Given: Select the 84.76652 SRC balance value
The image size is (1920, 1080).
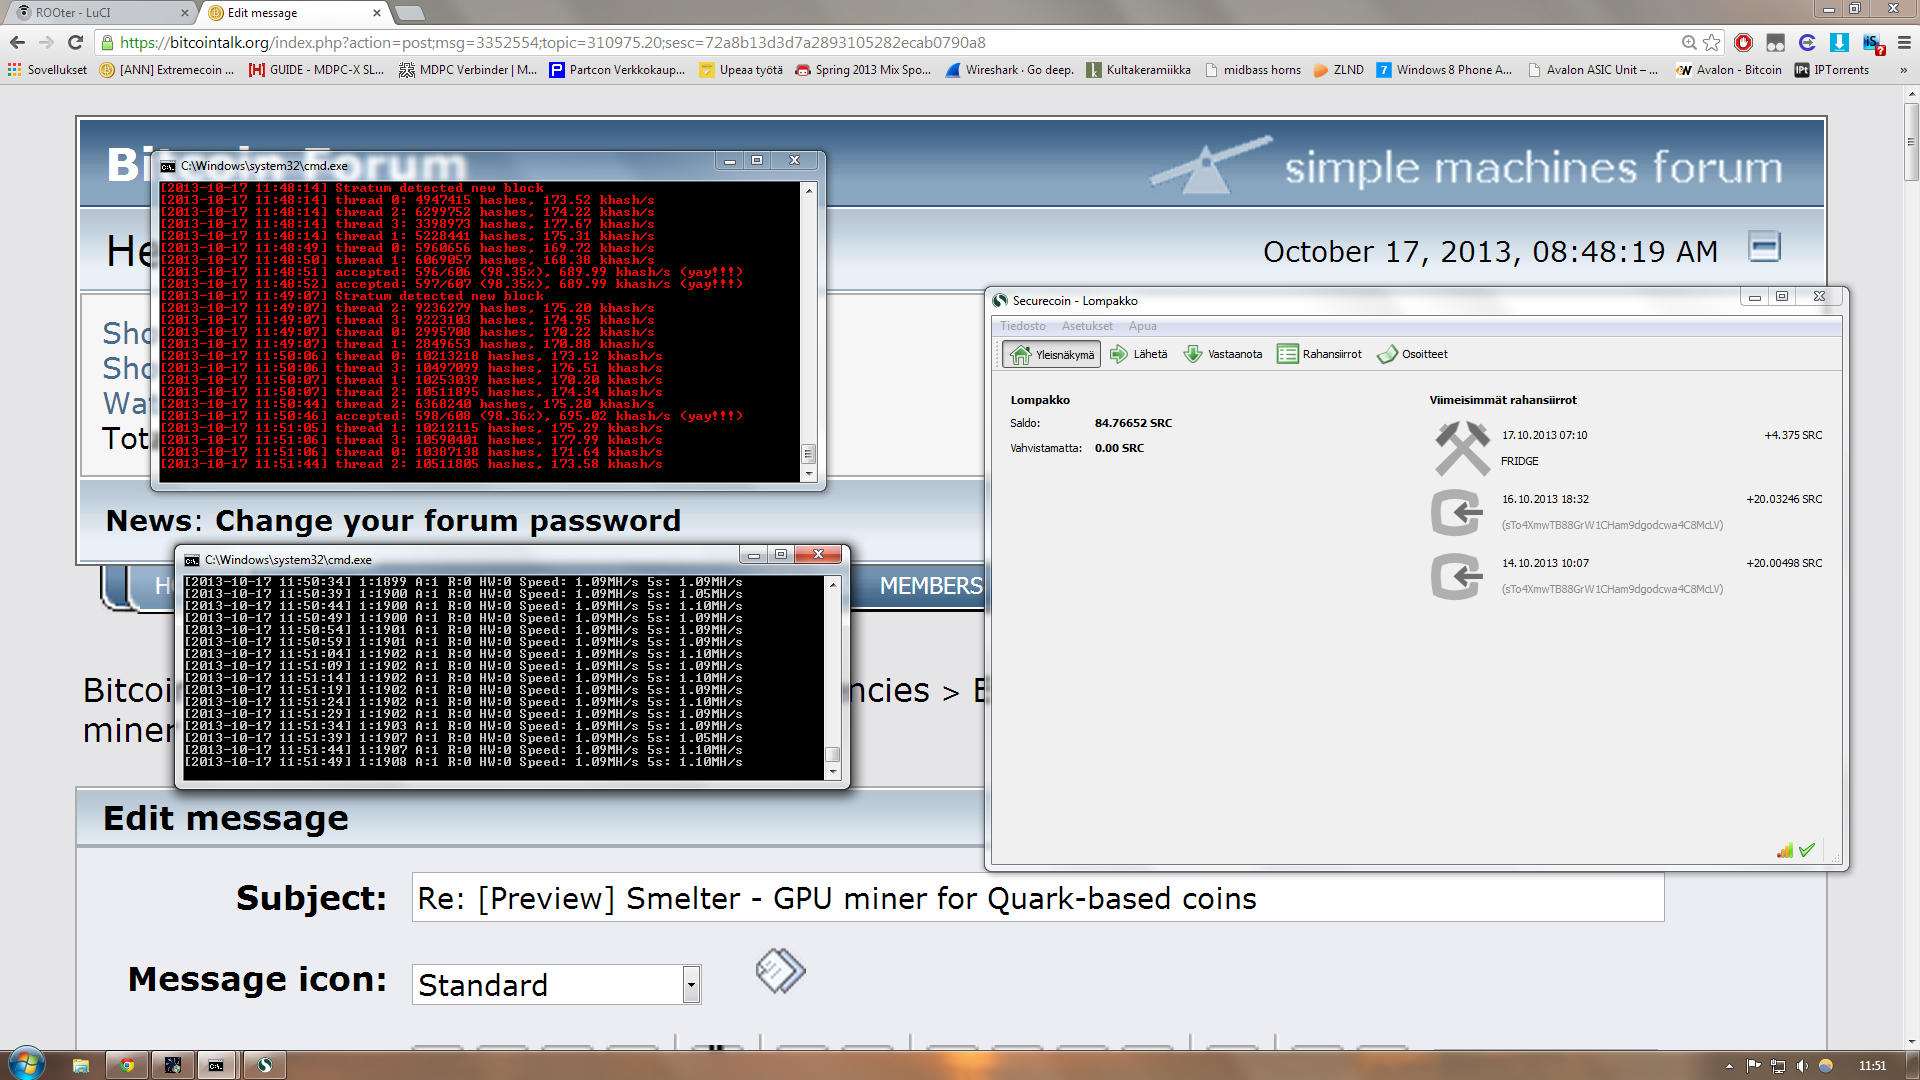Looking at the screenshot, I should [x=1133, y=423].
